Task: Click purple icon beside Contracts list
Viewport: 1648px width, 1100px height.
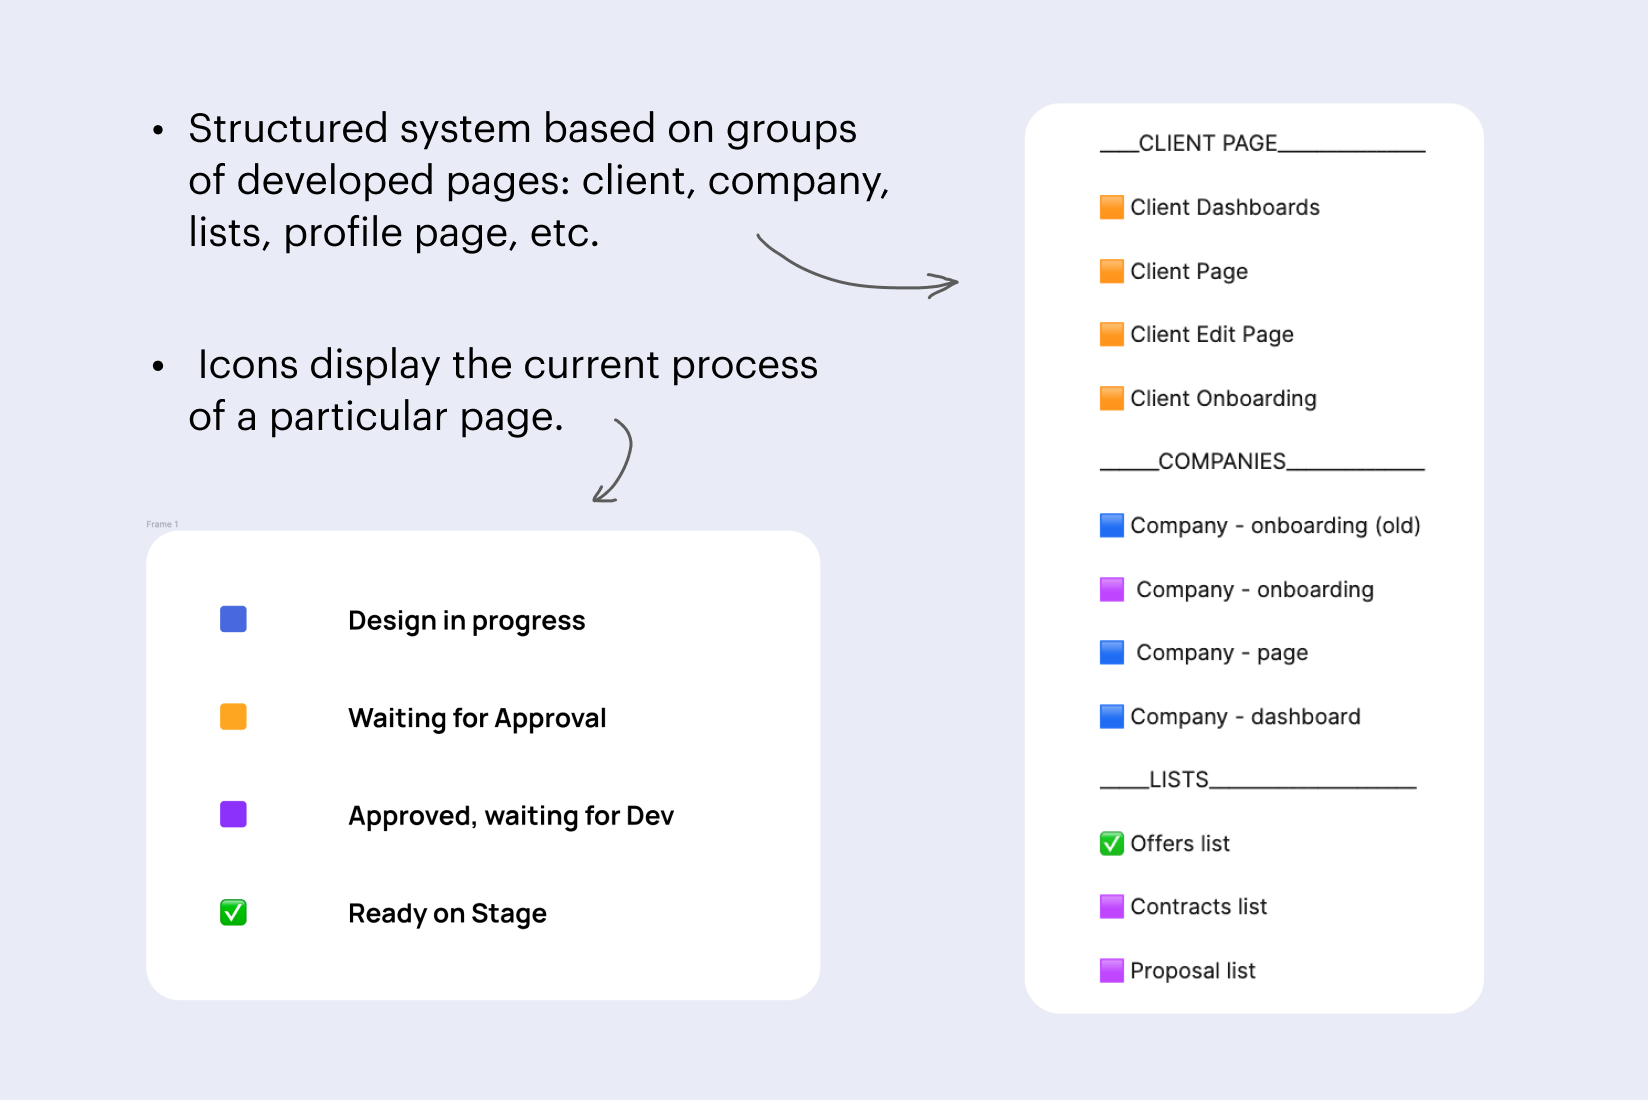Action: (x=1111, y=906)
